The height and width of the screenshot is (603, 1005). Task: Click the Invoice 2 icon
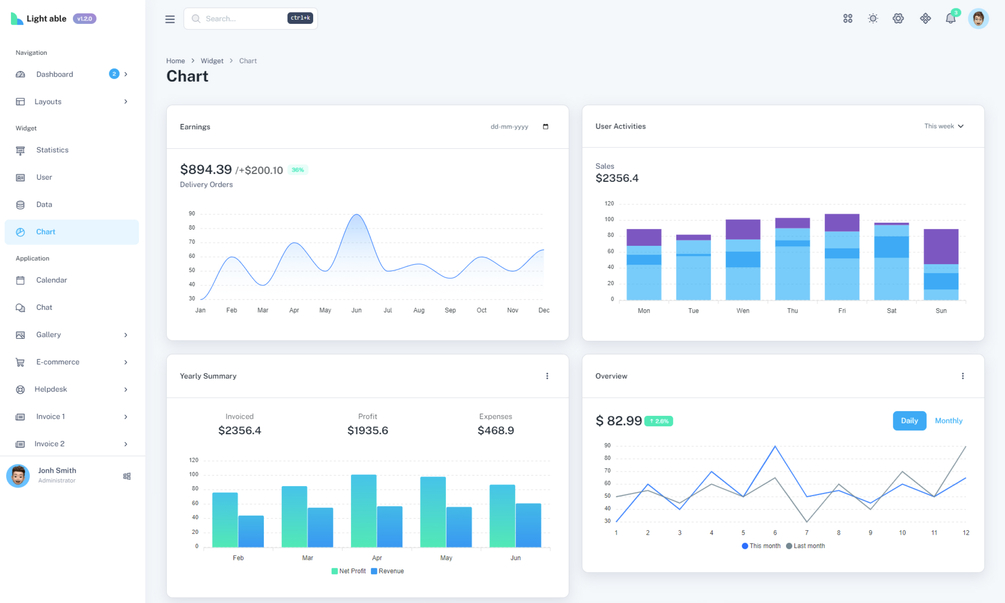pyautogui.click(x=21, y=444)
